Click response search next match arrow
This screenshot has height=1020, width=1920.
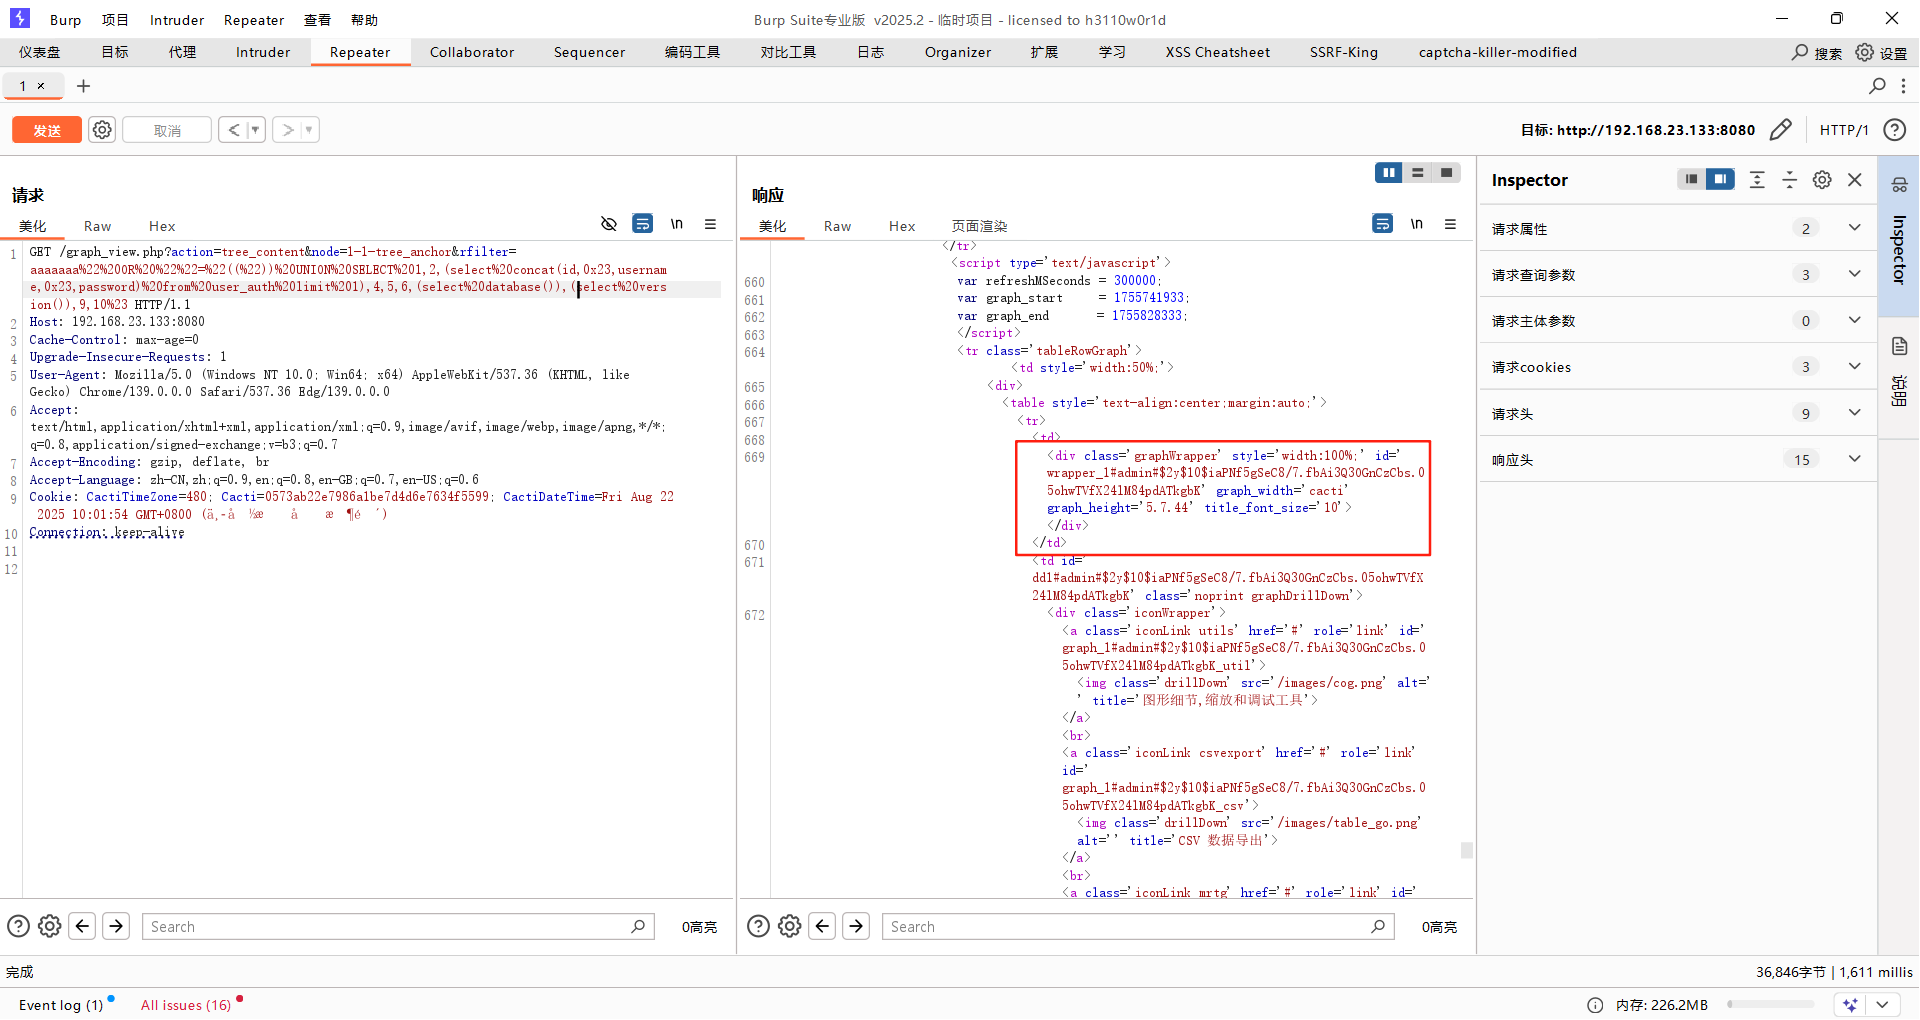[856, 926]
